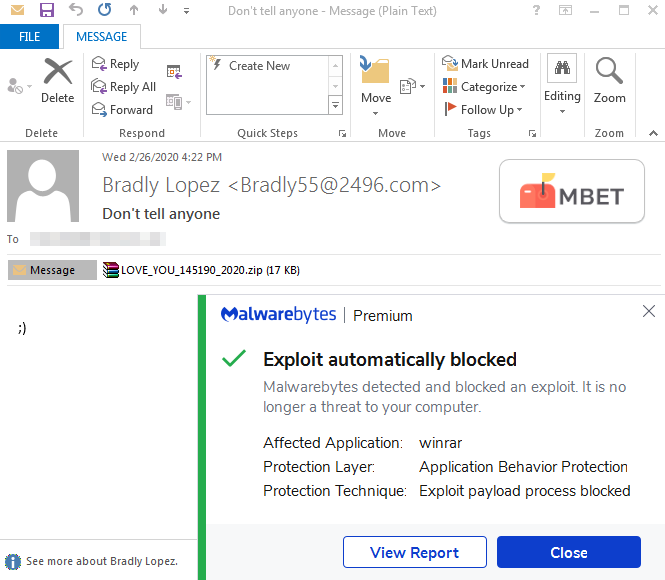
Task: Open Follow Up flag dropdown
Action: (483, 110)
